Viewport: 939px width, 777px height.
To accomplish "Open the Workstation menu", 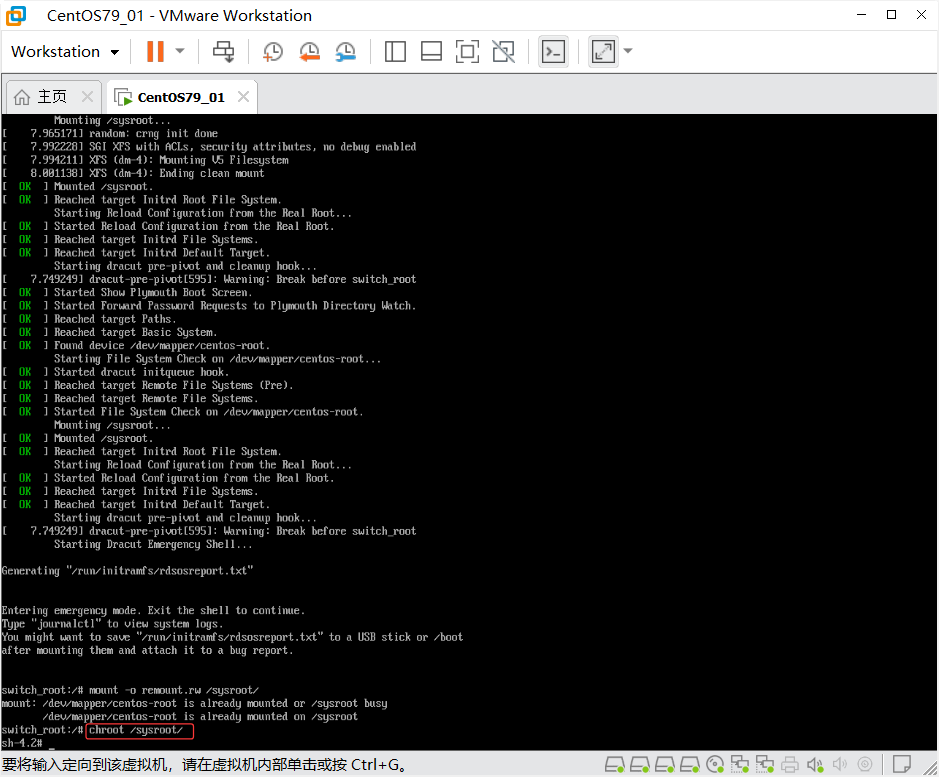I will (65, 52).
